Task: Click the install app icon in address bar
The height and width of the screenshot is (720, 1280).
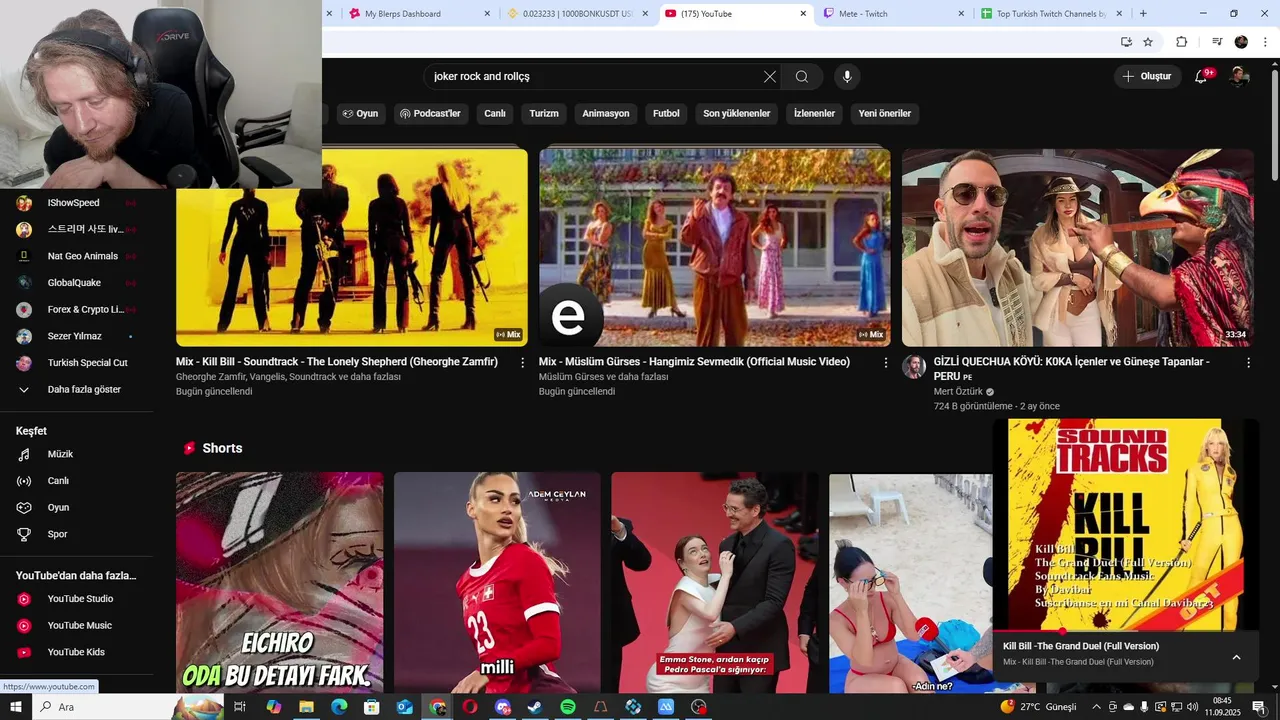Action: (x=1126, y=42)
